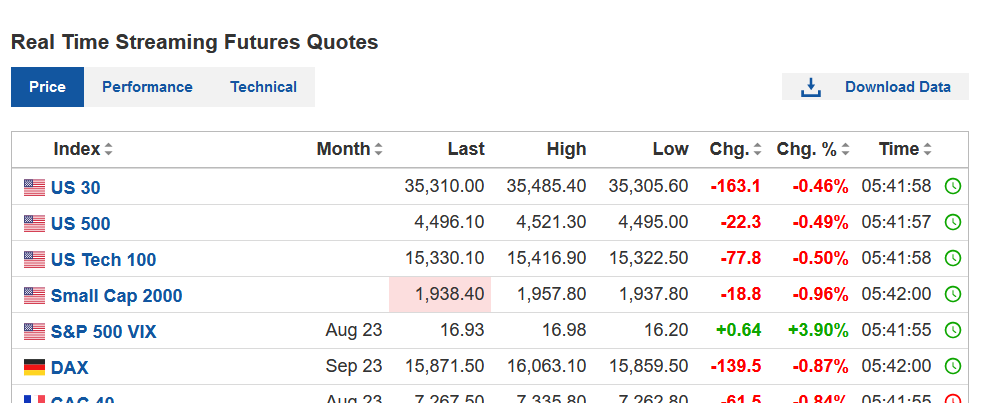Click the clock icon in US Tech 100 row
The width and height of the screenshot is (1000, 403).
click(953, 259)
